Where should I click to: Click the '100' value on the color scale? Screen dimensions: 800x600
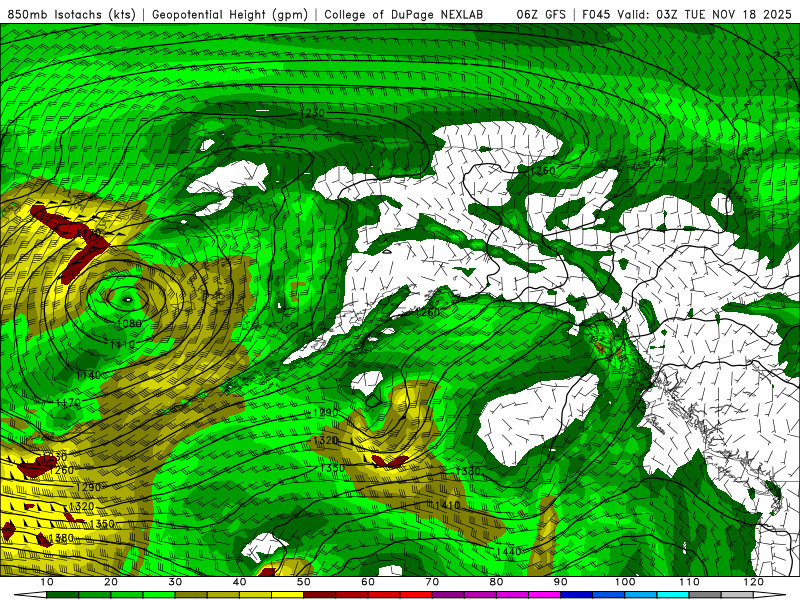coord(625,582)
